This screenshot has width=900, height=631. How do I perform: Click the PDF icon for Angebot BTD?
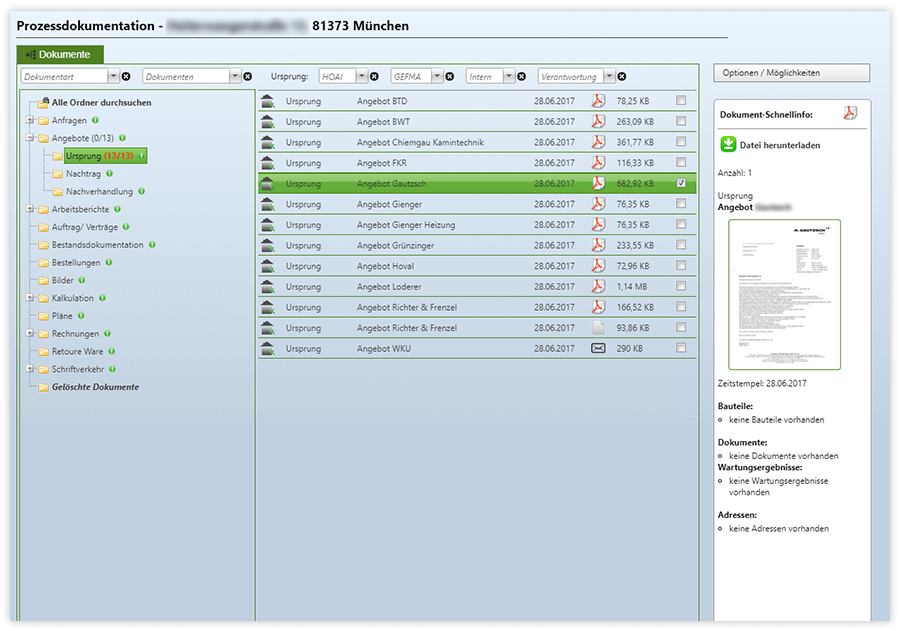(x=598, y=101)
